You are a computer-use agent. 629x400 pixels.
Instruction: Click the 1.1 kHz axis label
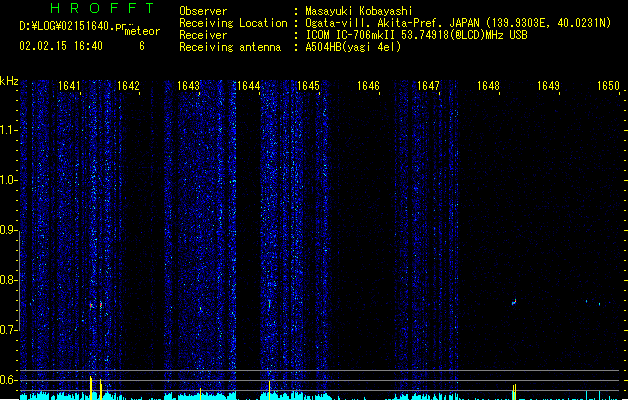click(8, 130)
